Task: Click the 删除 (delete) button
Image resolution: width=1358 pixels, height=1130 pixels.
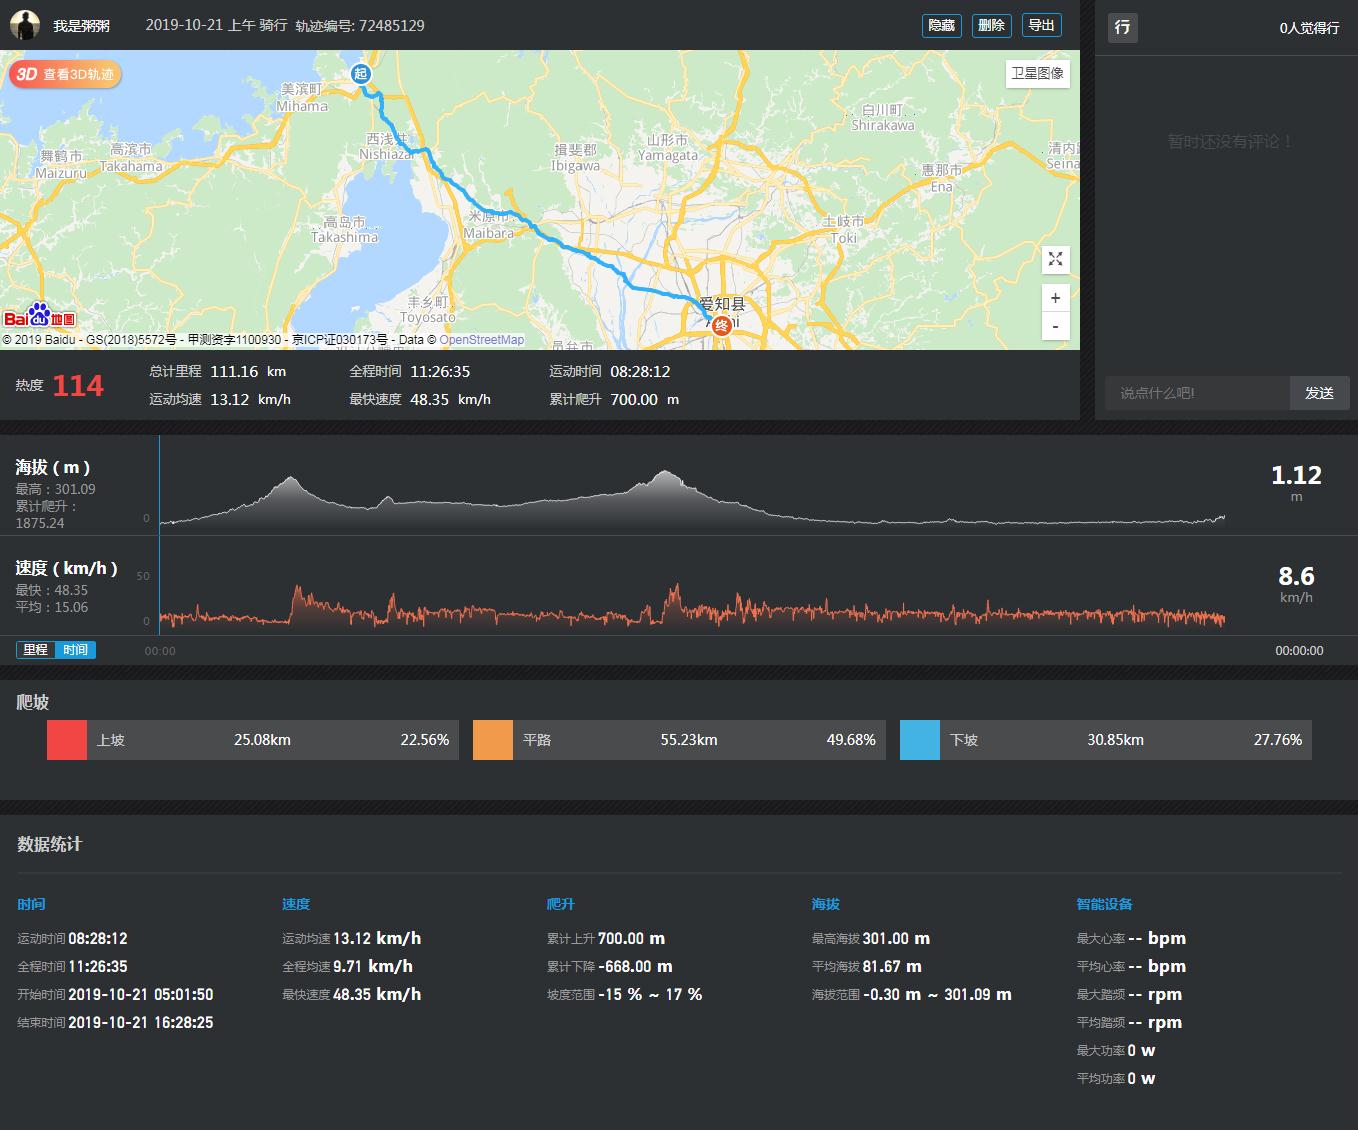Action: [991, 26]
